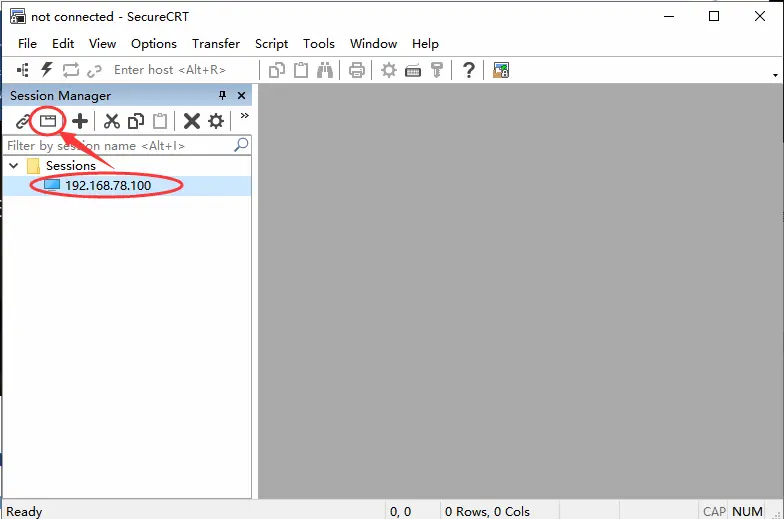The width and height of the screenshot is (784, 519).
Task: Click Connect in Tab icon in Session Manager
Action: pyautogui.click(x=48, y=120)
